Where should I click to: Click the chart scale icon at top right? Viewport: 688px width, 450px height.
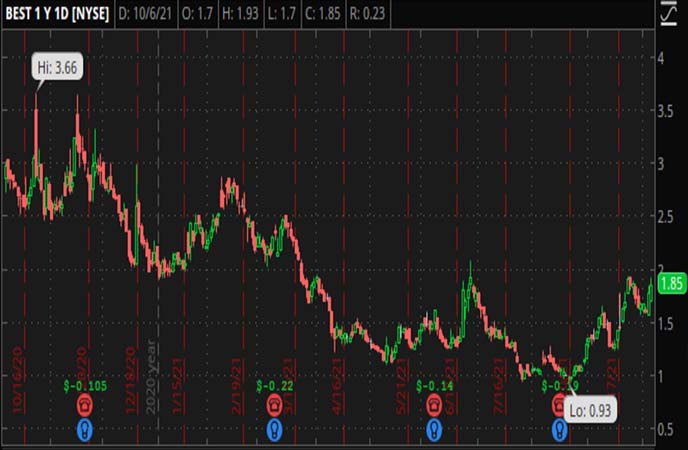tap(669, 13)
